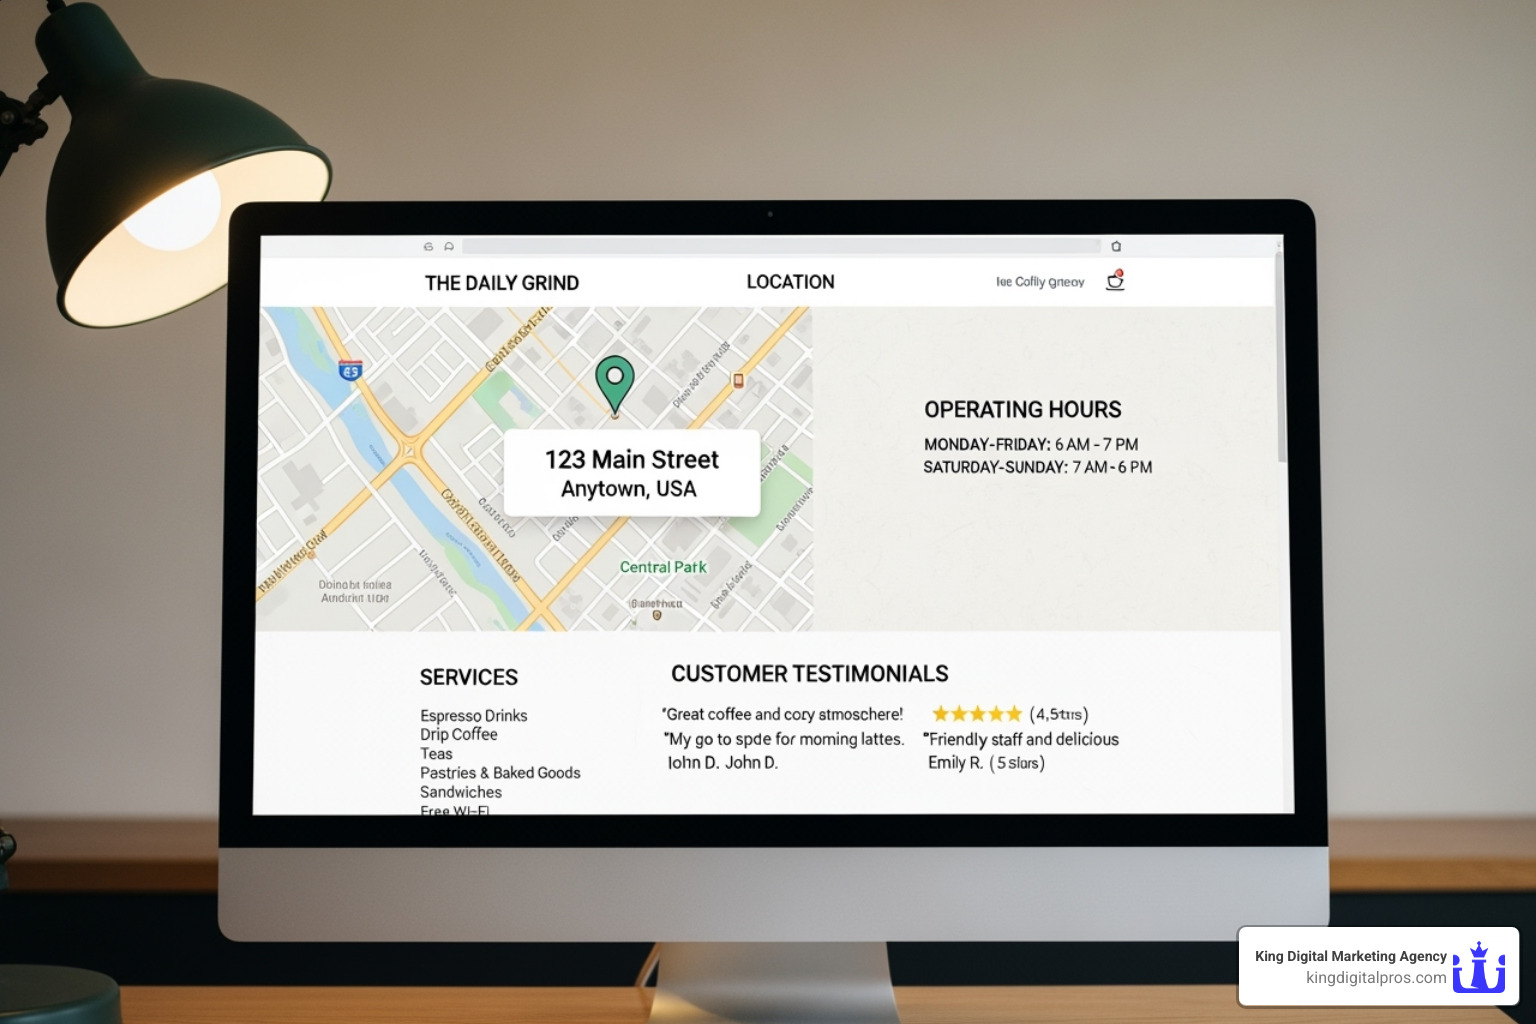Viewport: 1536px width, 1024px height.
Task: Expand the CUSTOMER TESTIMONIALS section
Action: tap(810, 673)
